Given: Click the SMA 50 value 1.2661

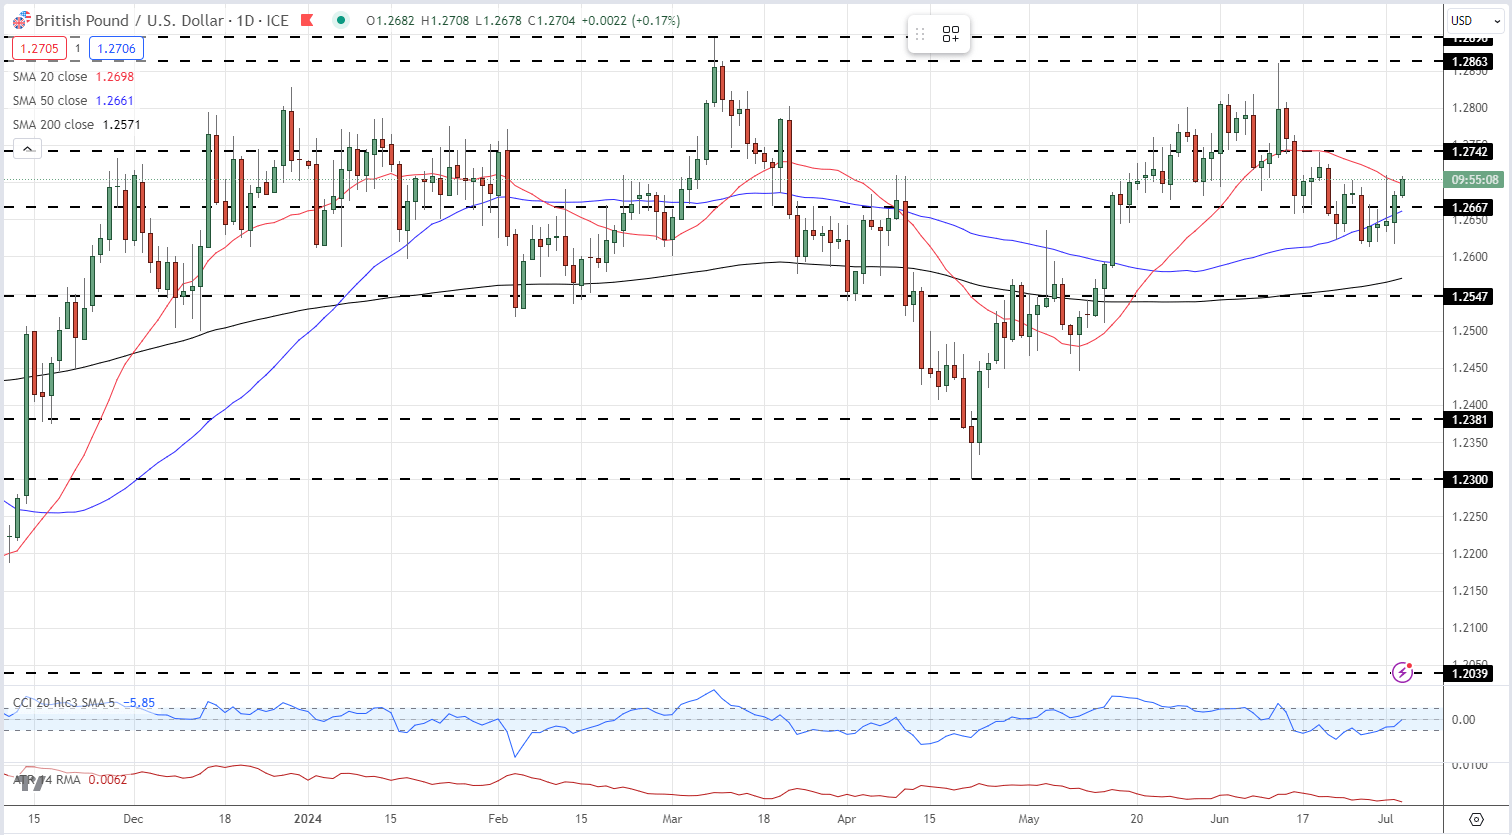Looking at the screenshot, I should click(x=114, y=101).
